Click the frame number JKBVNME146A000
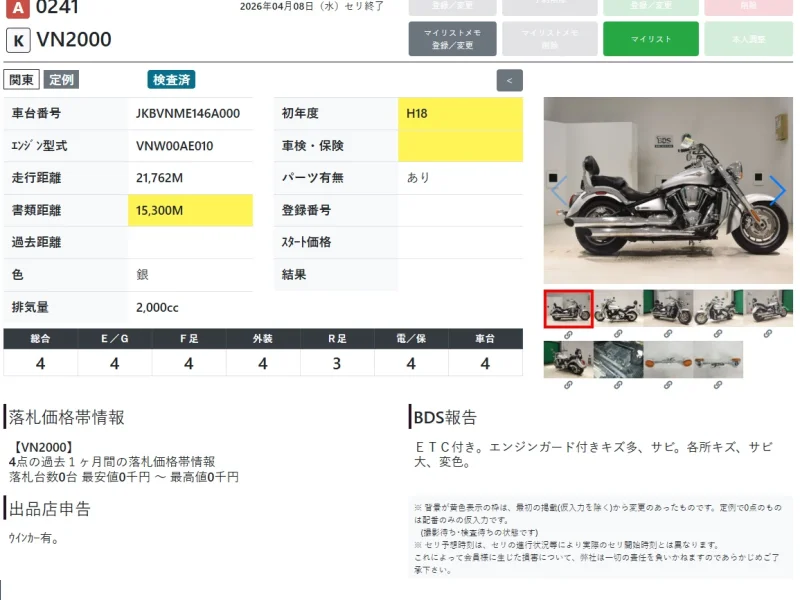 (x=188, y=113)
